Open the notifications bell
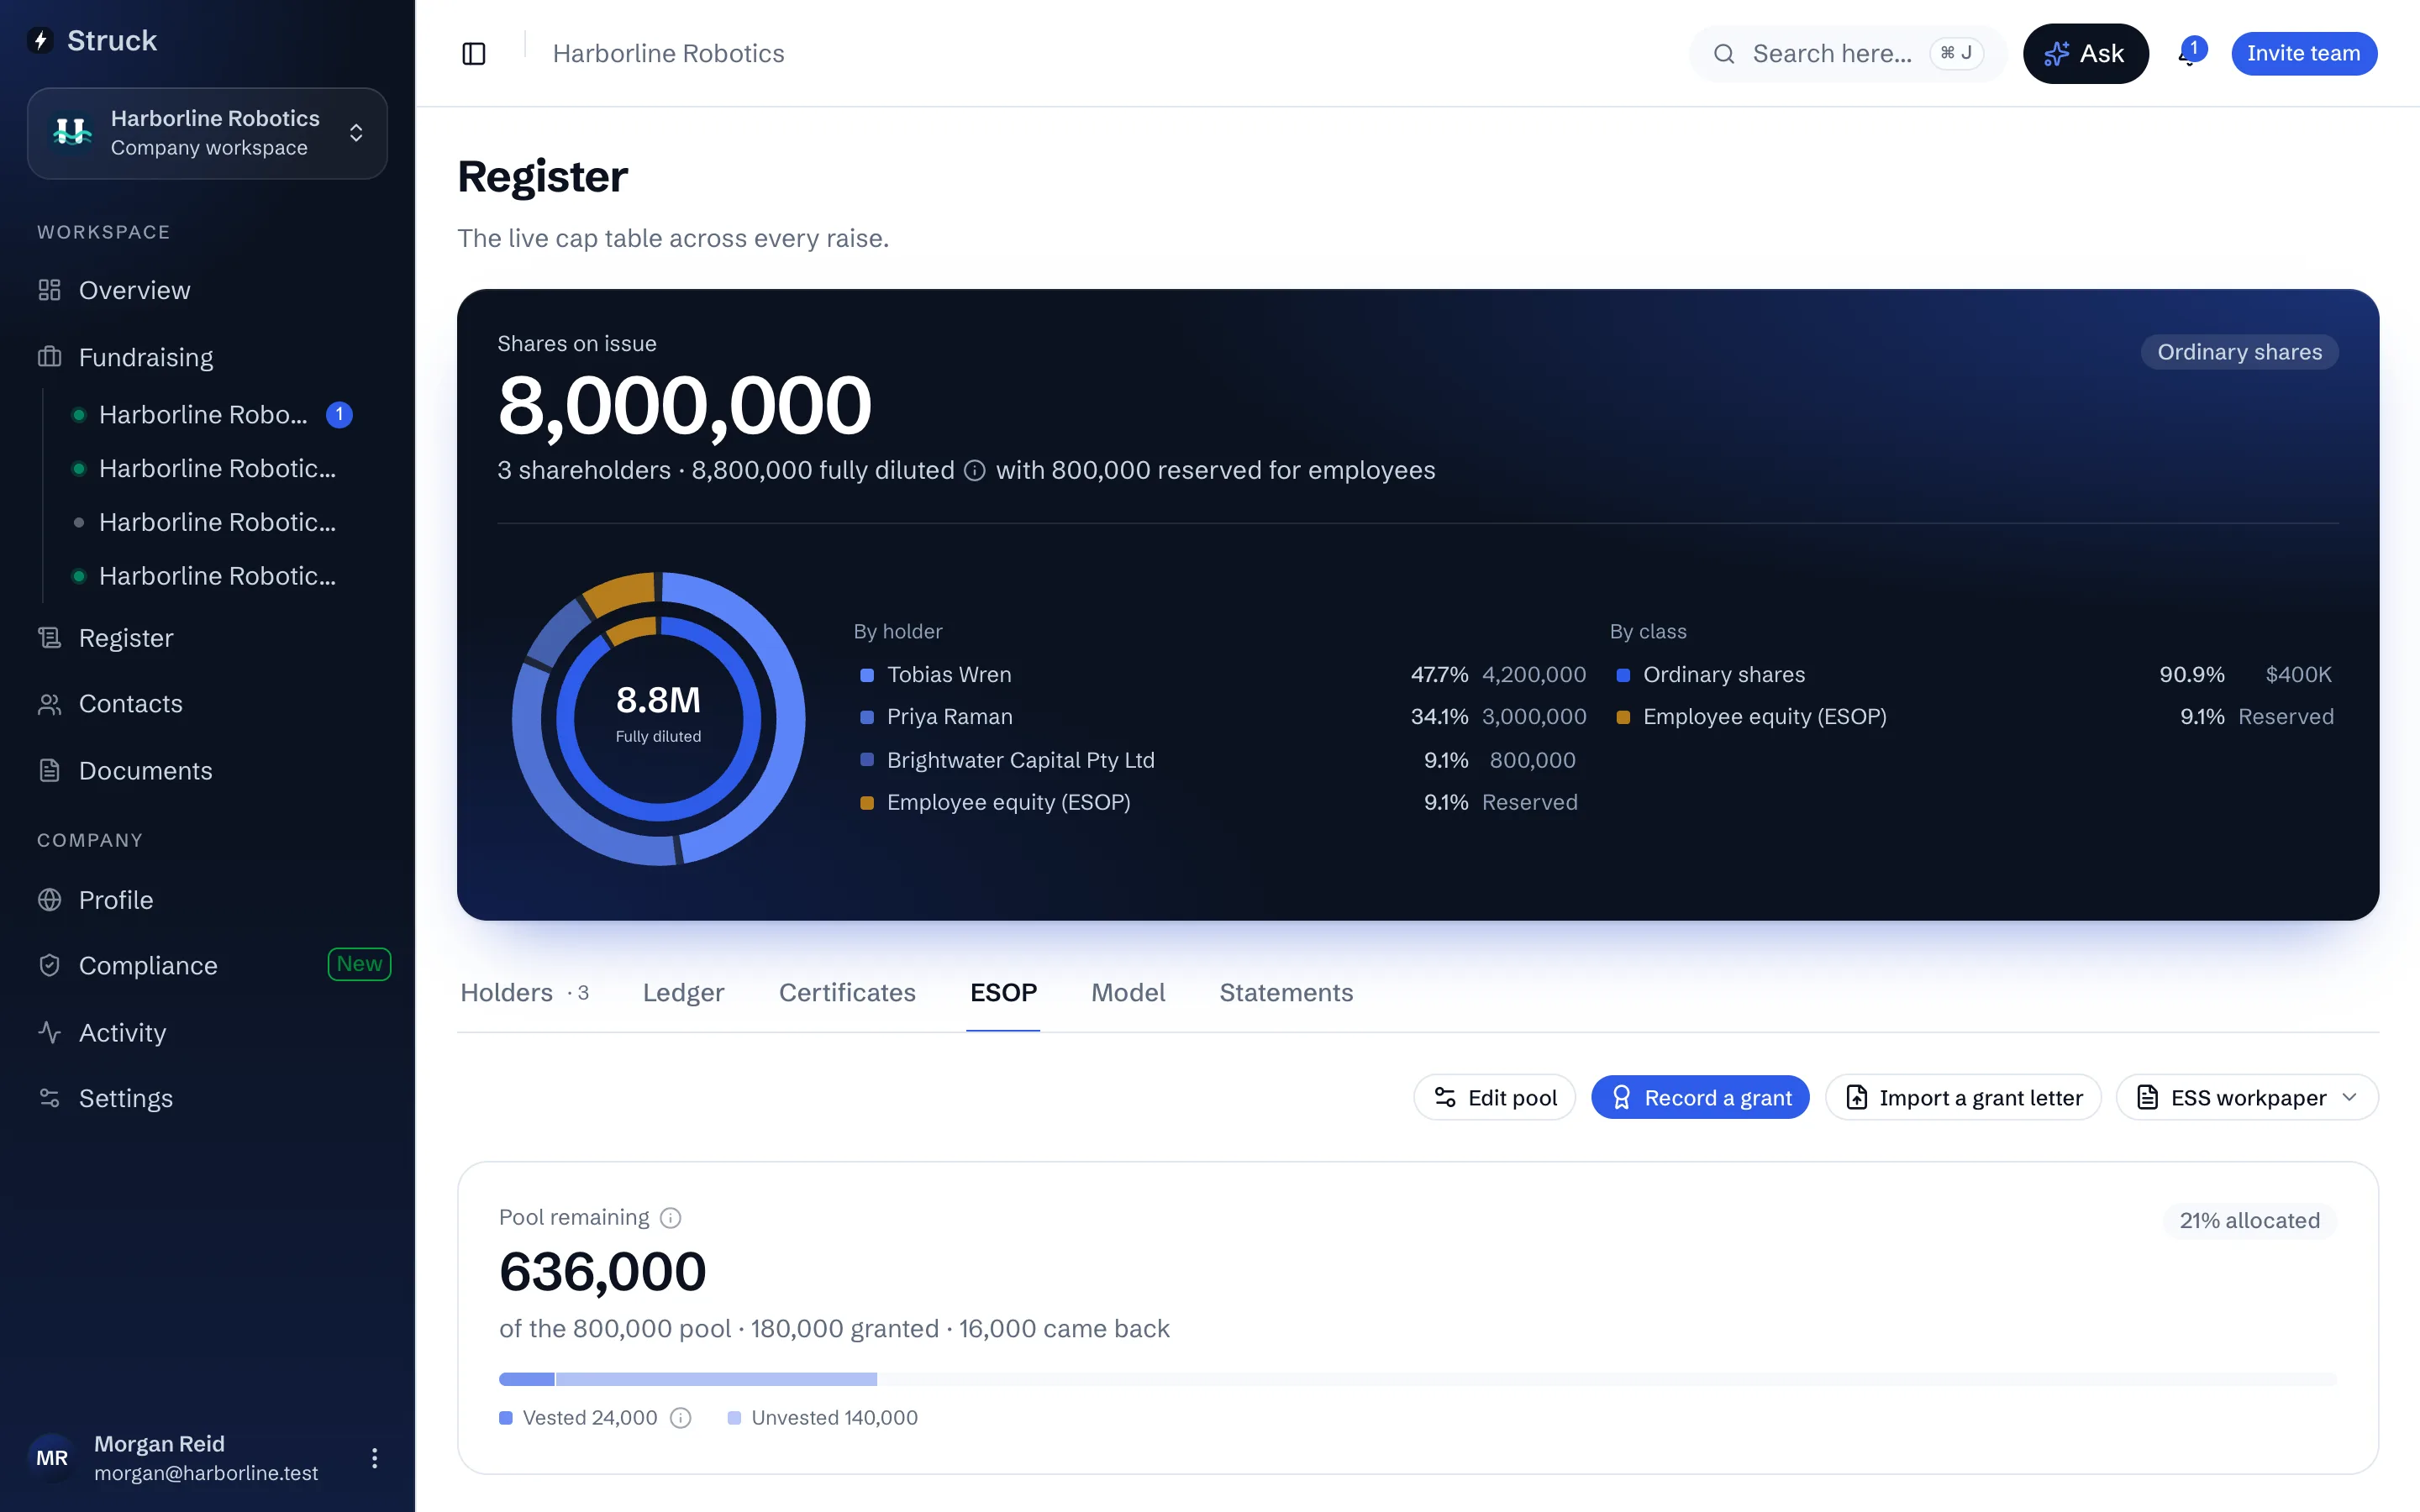Viewport: 2420px width, 1512px height. point(2188,54)
